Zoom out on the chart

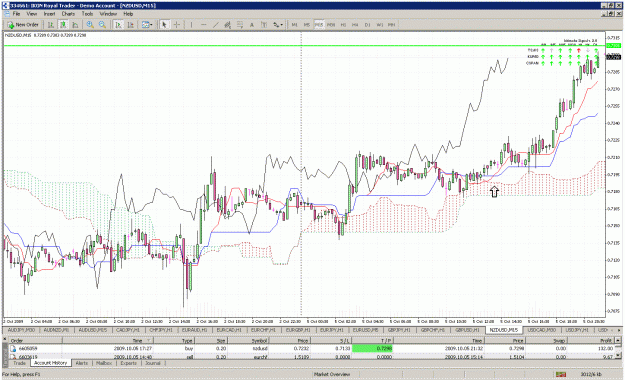102,25
